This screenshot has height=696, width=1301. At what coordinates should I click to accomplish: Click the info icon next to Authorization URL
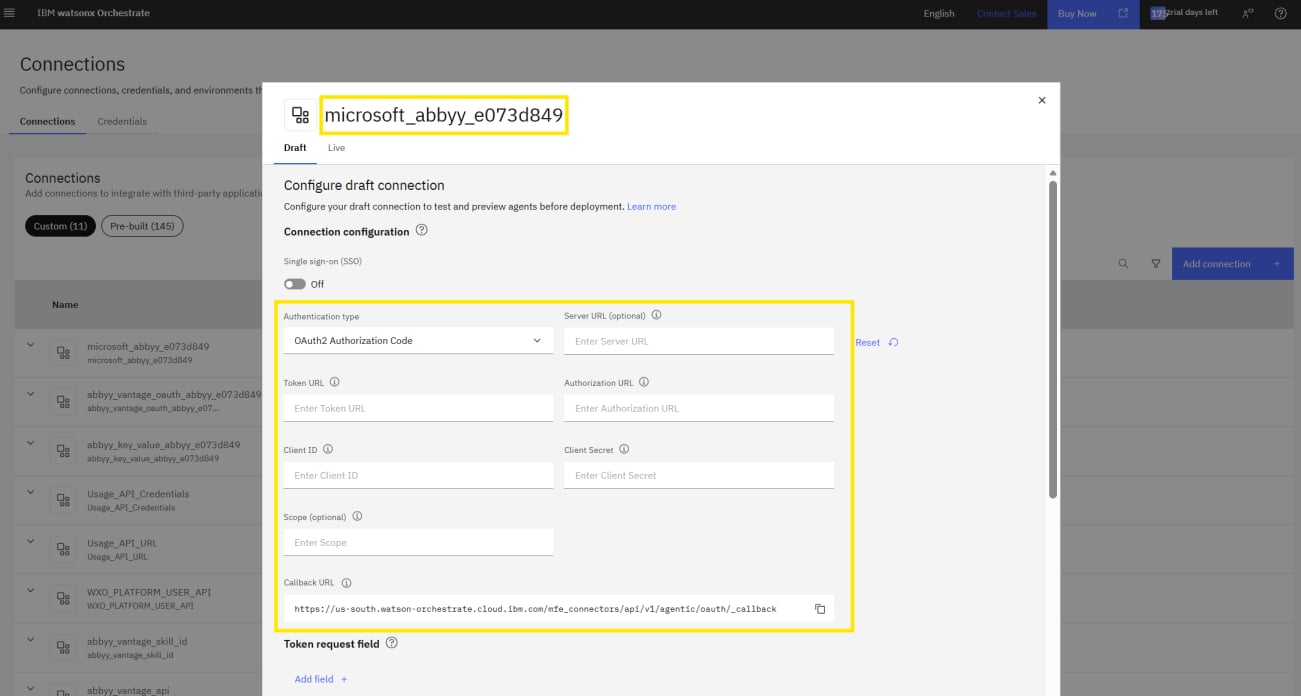(643, 382)
